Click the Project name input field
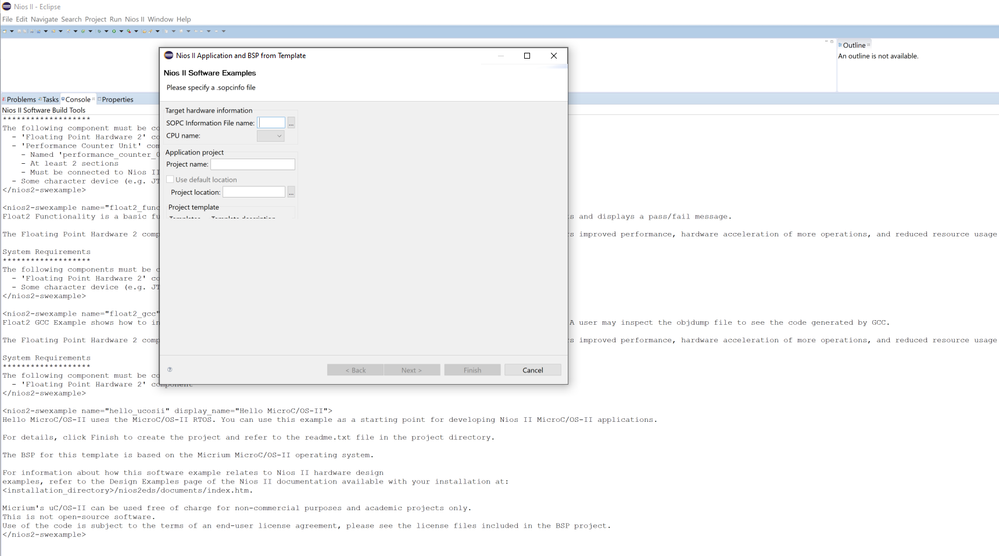The width and height of the screenshot is (999, 556). click(253, 164)
